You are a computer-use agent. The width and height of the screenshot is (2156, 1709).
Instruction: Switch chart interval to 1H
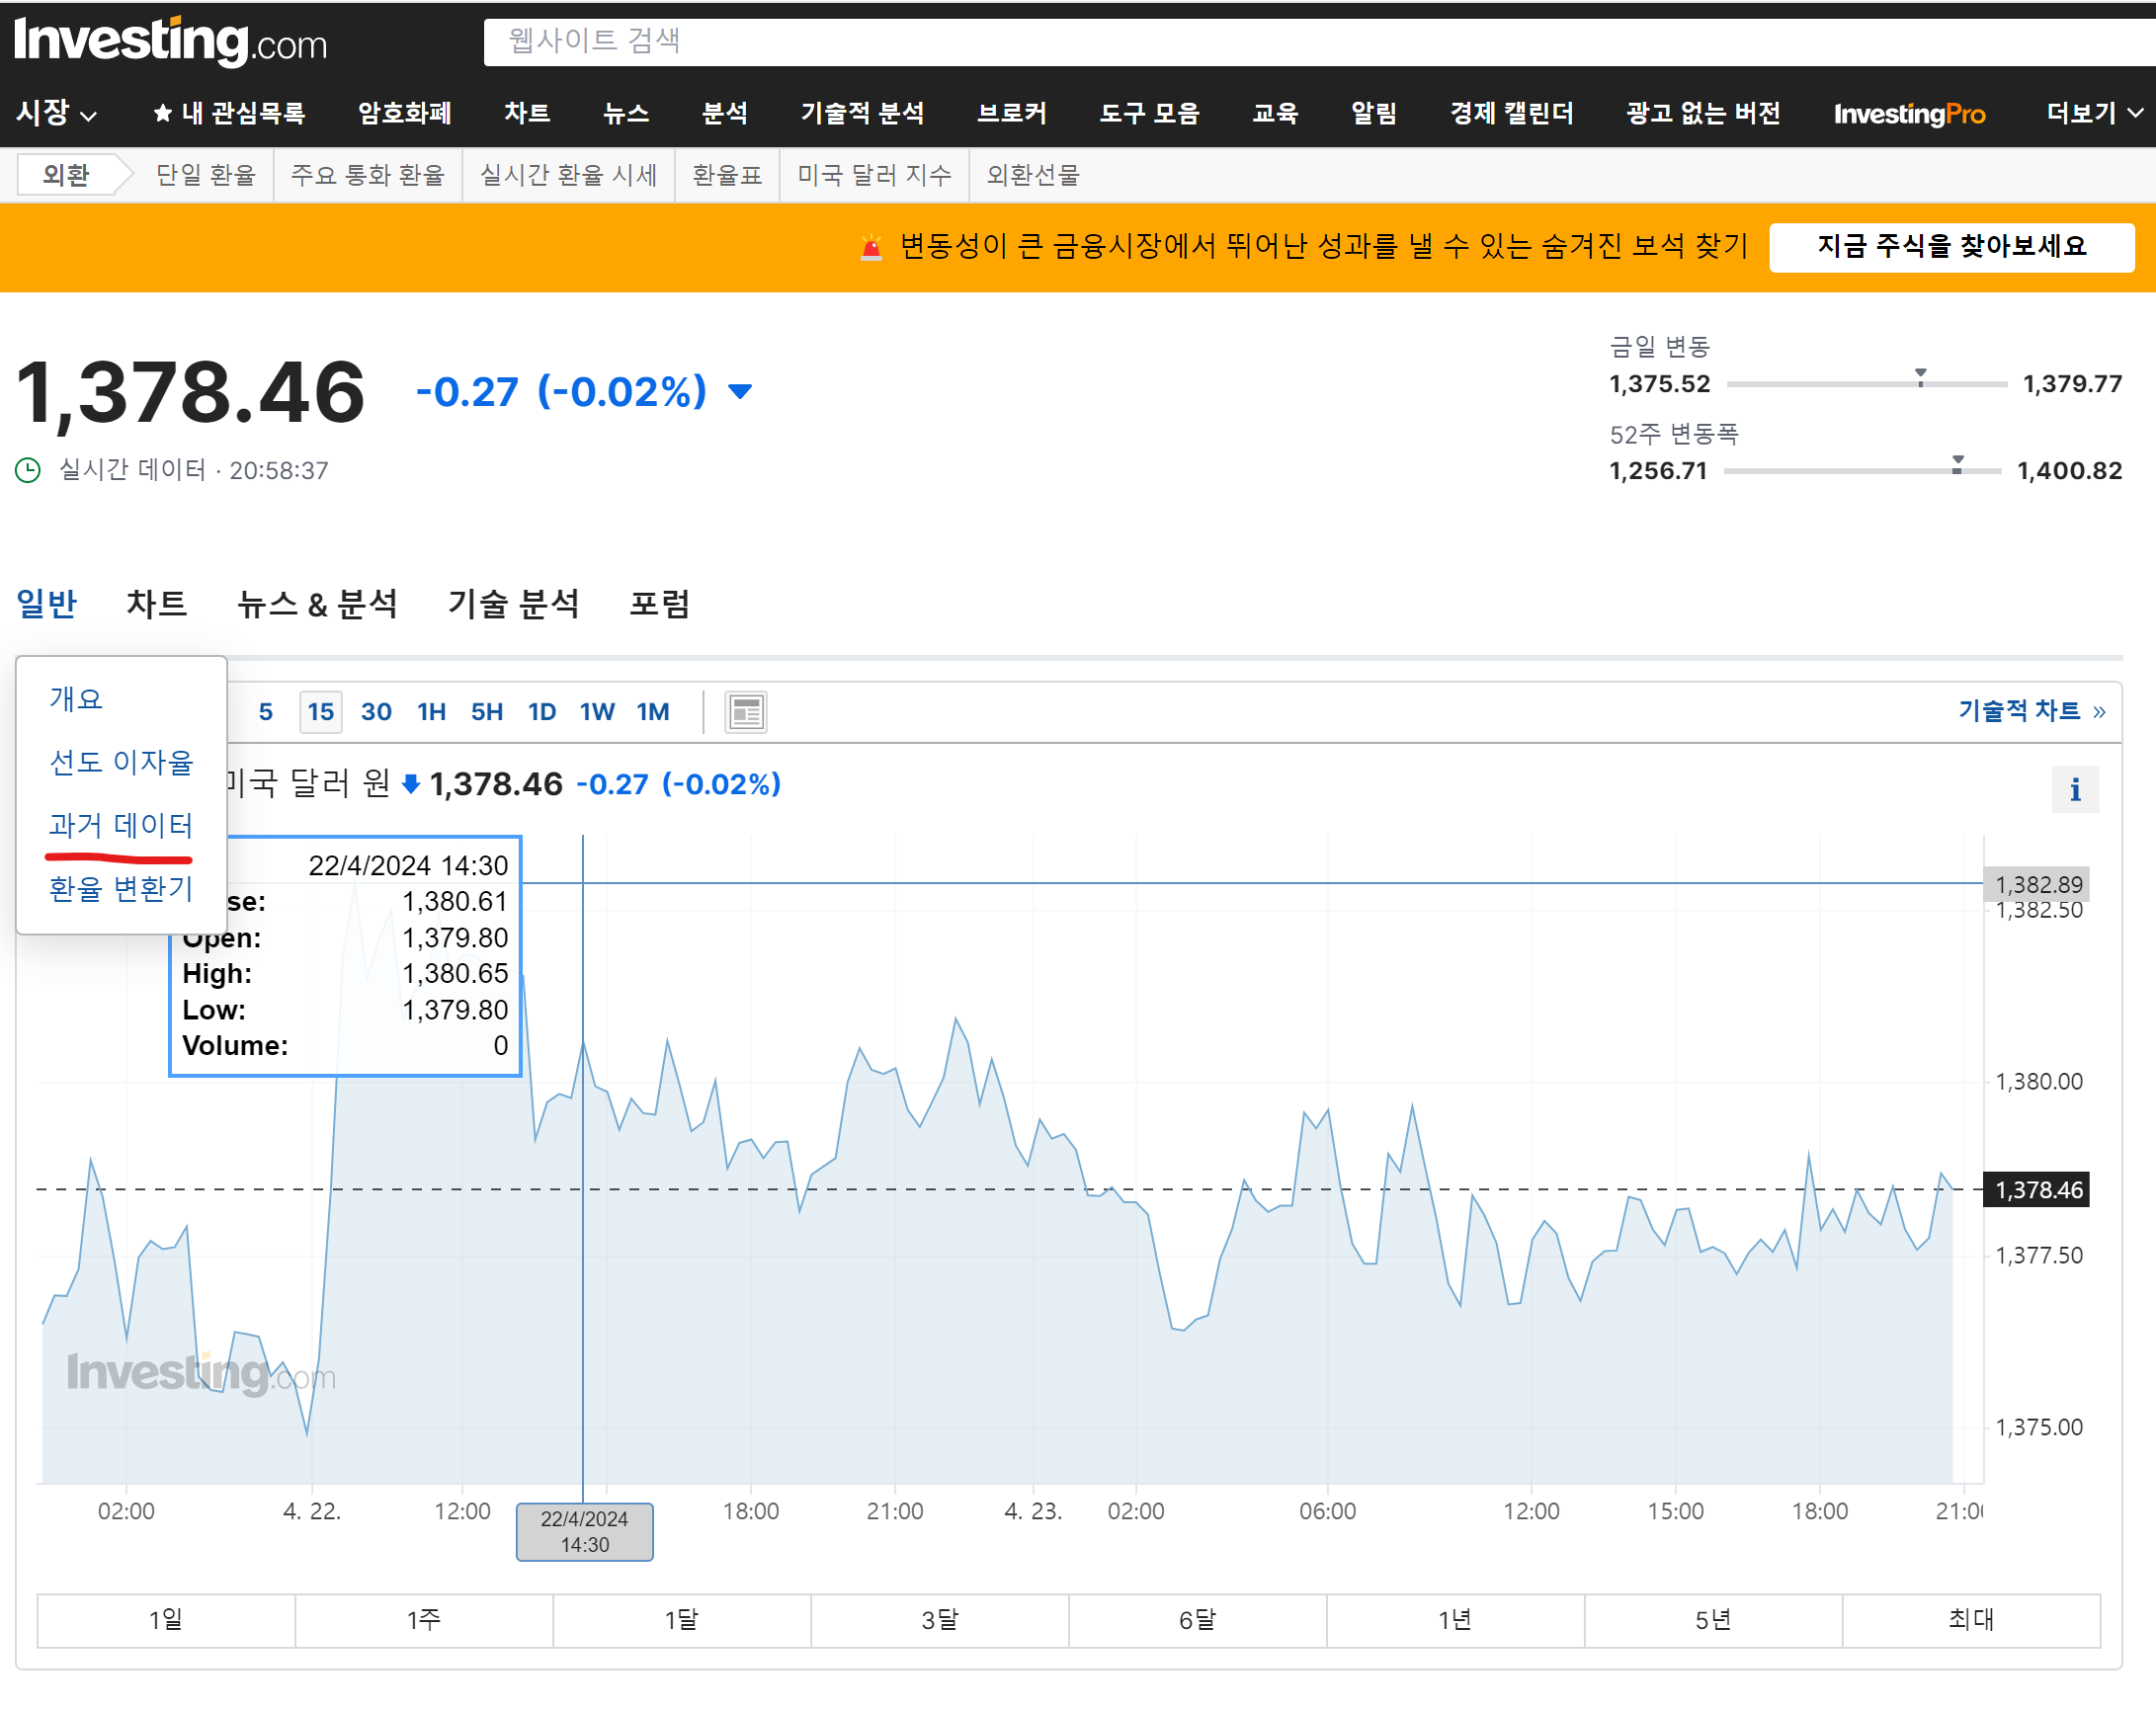(431, 712)
